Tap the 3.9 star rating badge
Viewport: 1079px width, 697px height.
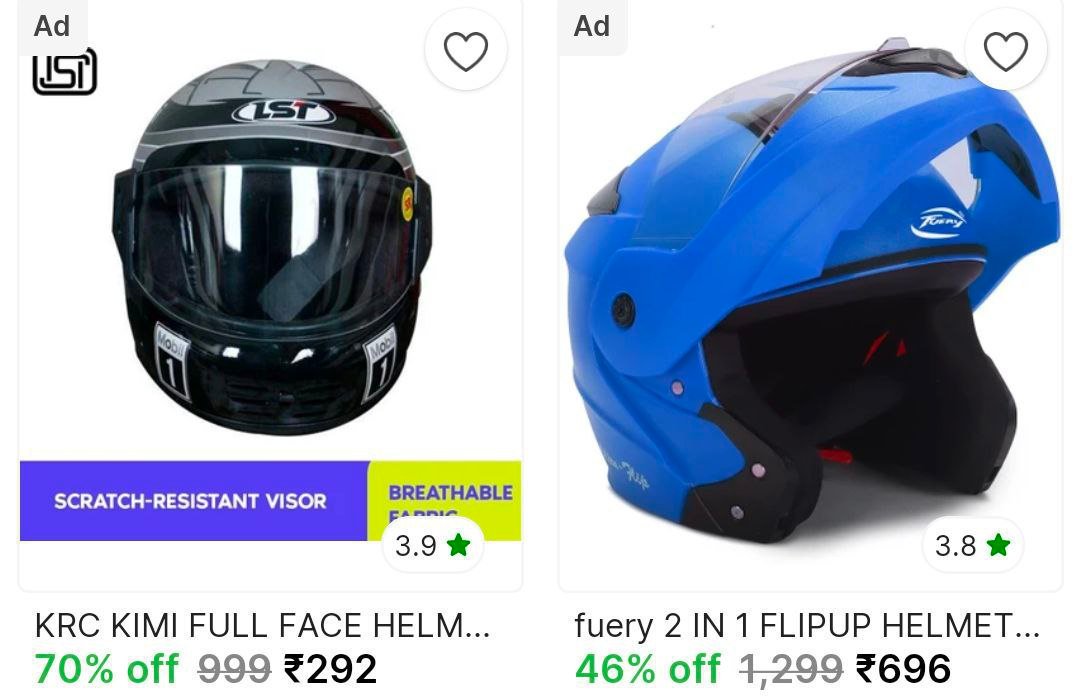(x=433, y=546)
